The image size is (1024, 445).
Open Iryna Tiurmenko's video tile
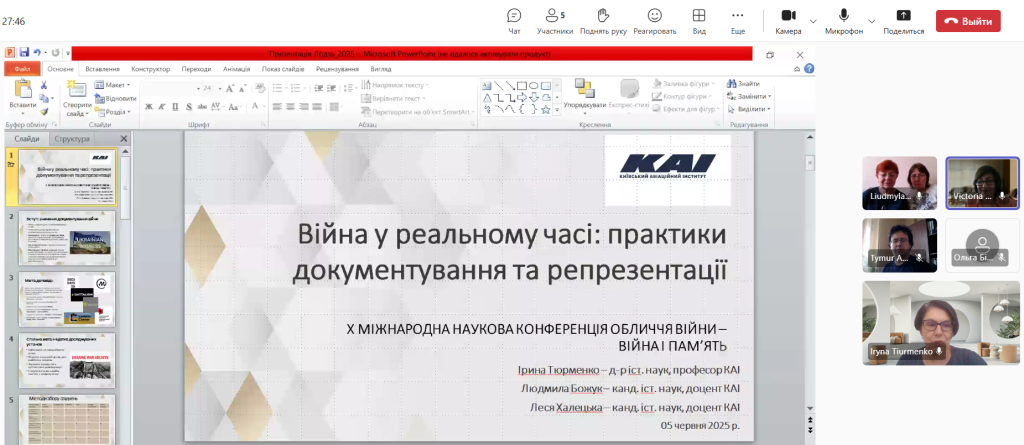pos(941,322)
